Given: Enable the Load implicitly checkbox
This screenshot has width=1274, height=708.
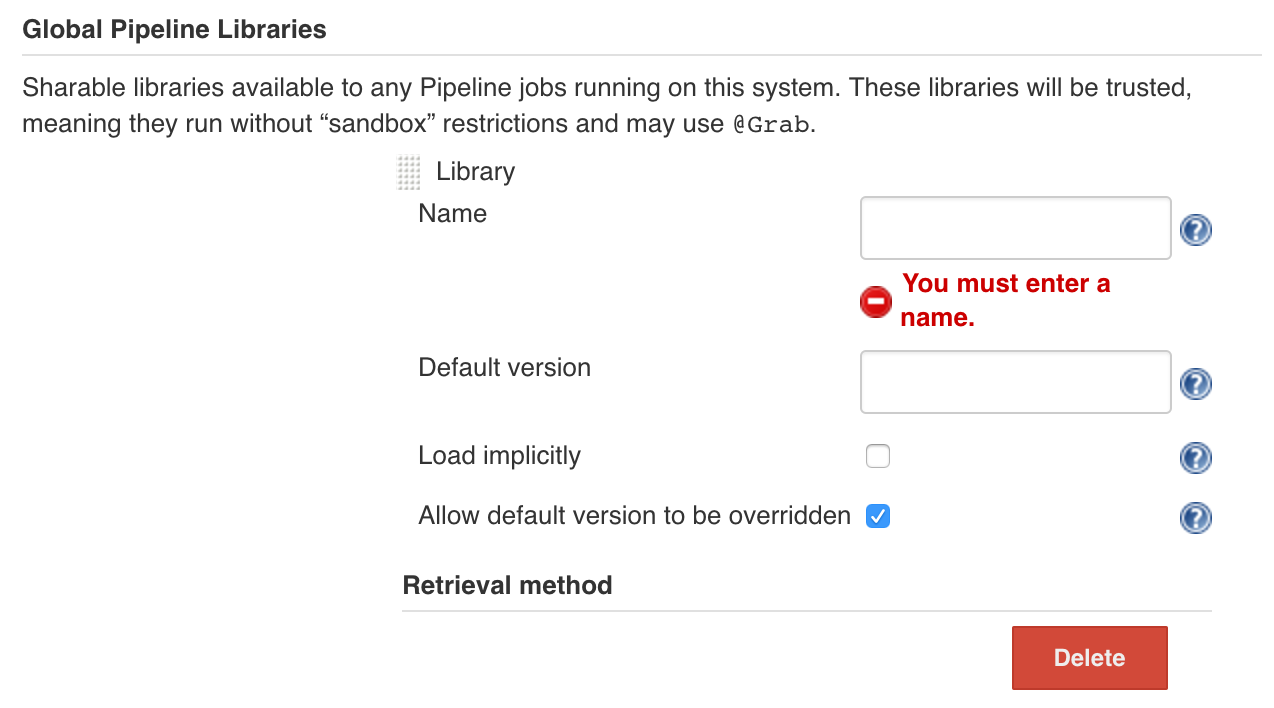Looking at the screenshot, I should tap(877, 457).
